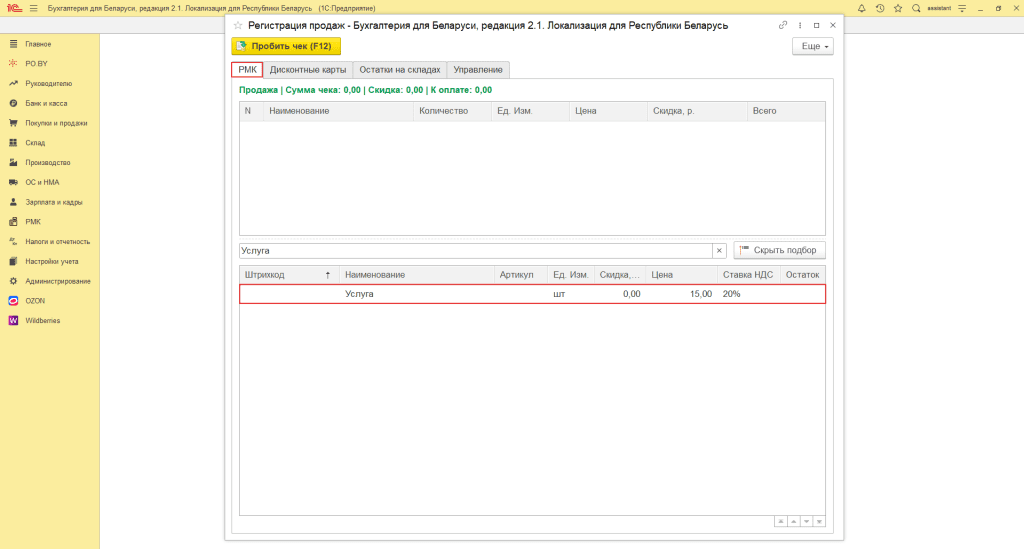
Task: Open the notifications bell icon
Action: click(860, 8)
